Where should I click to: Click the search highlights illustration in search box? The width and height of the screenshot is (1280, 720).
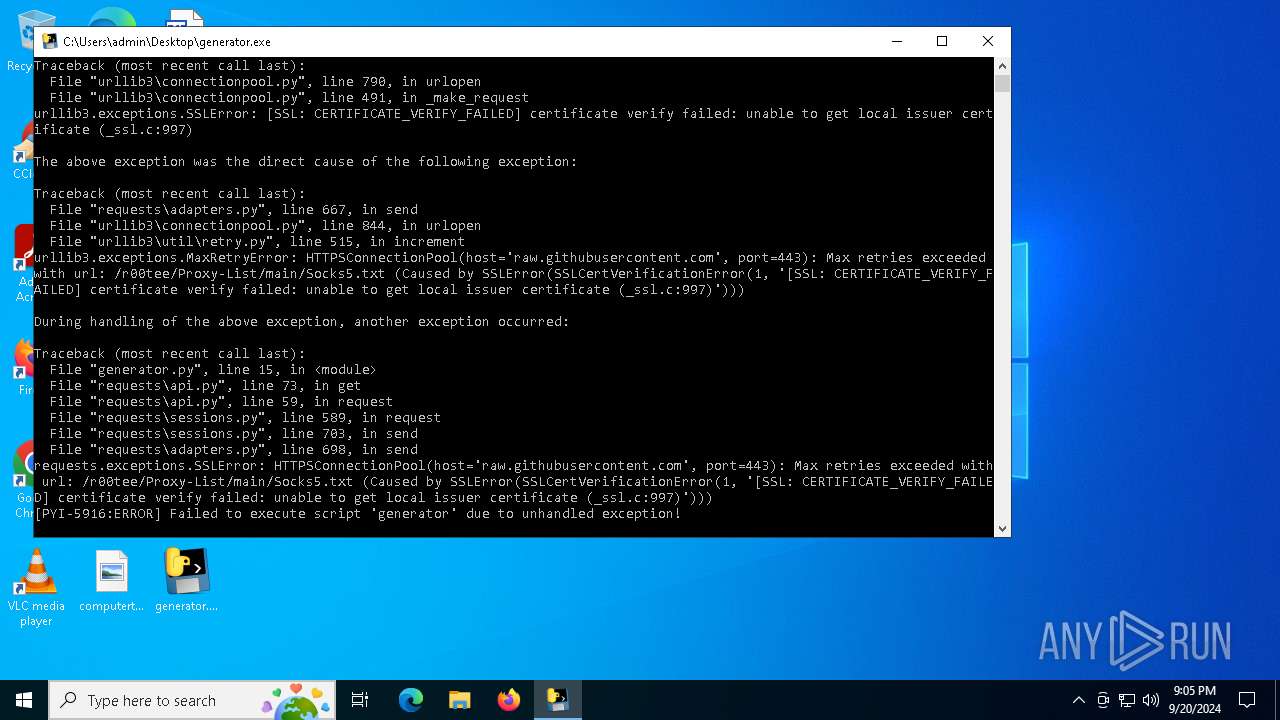297,700
